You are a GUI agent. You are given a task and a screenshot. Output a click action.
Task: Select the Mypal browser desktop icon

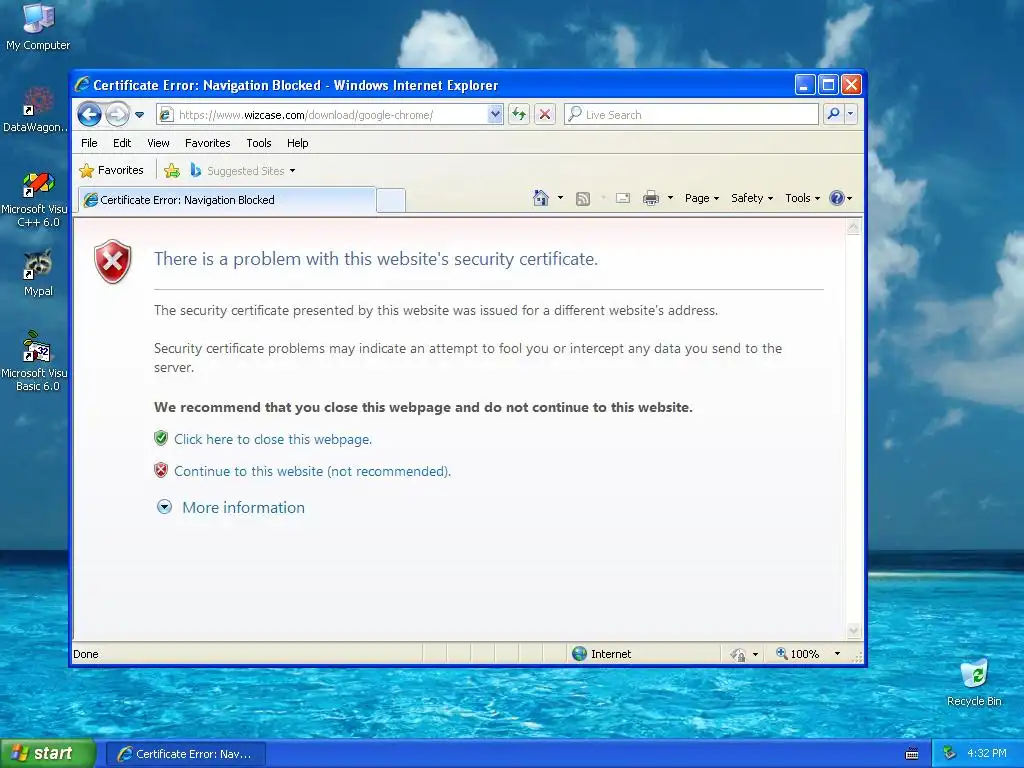[38, 273]
